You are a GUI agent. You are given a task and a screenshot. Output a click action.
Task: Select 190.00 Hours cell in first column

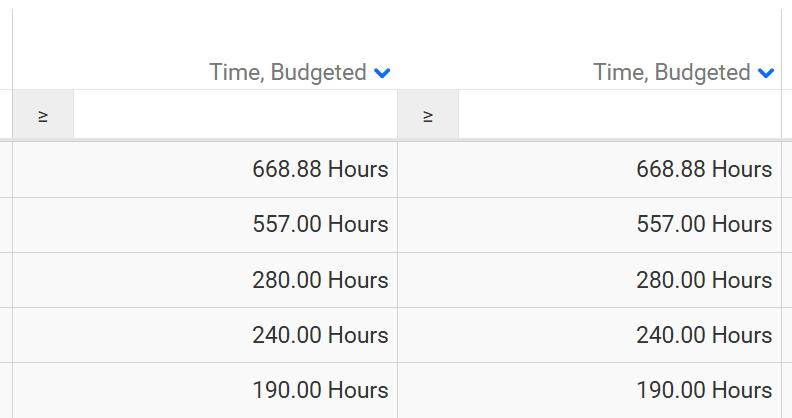coord(320,390)
